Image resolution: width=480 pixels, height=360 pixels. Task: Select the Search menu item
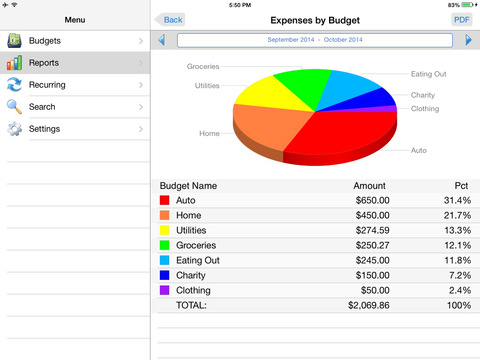[x=75, y=107]
